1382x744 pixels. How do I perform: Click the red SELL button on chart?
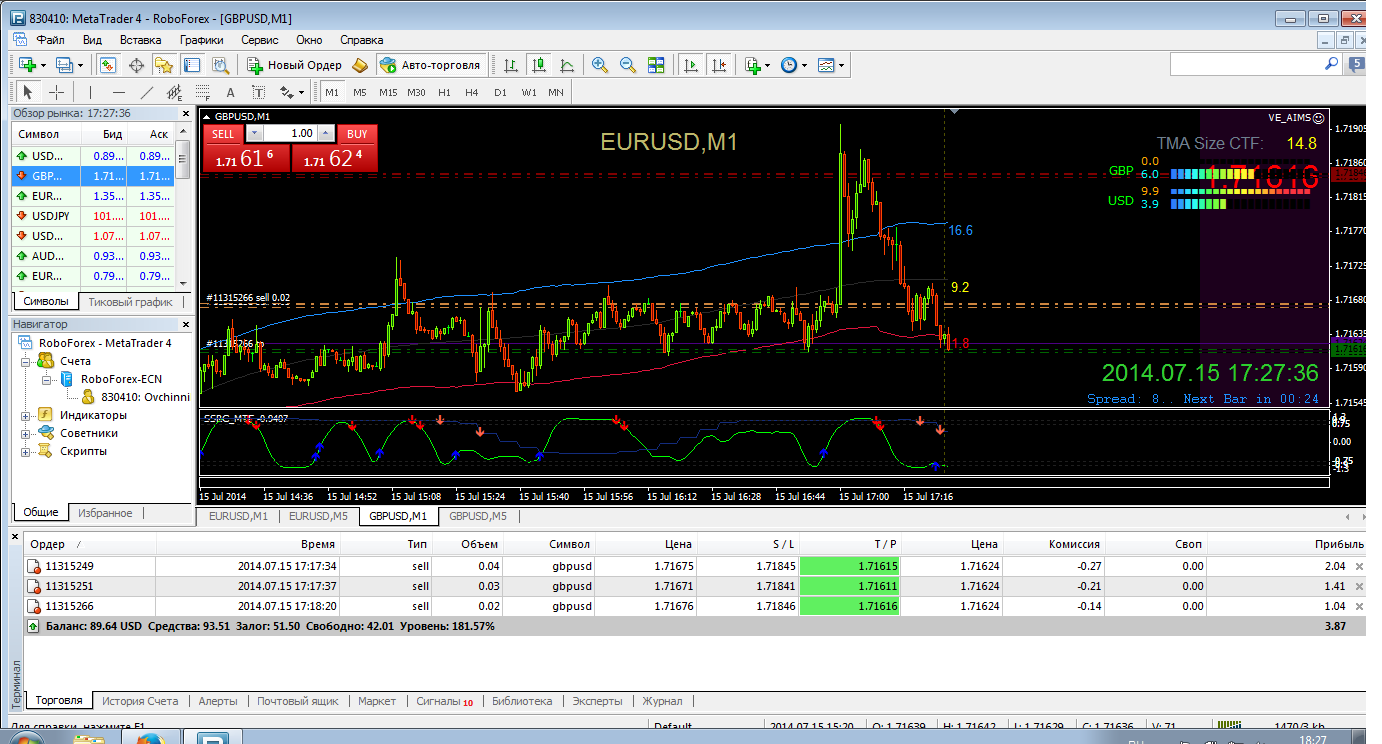223,133
